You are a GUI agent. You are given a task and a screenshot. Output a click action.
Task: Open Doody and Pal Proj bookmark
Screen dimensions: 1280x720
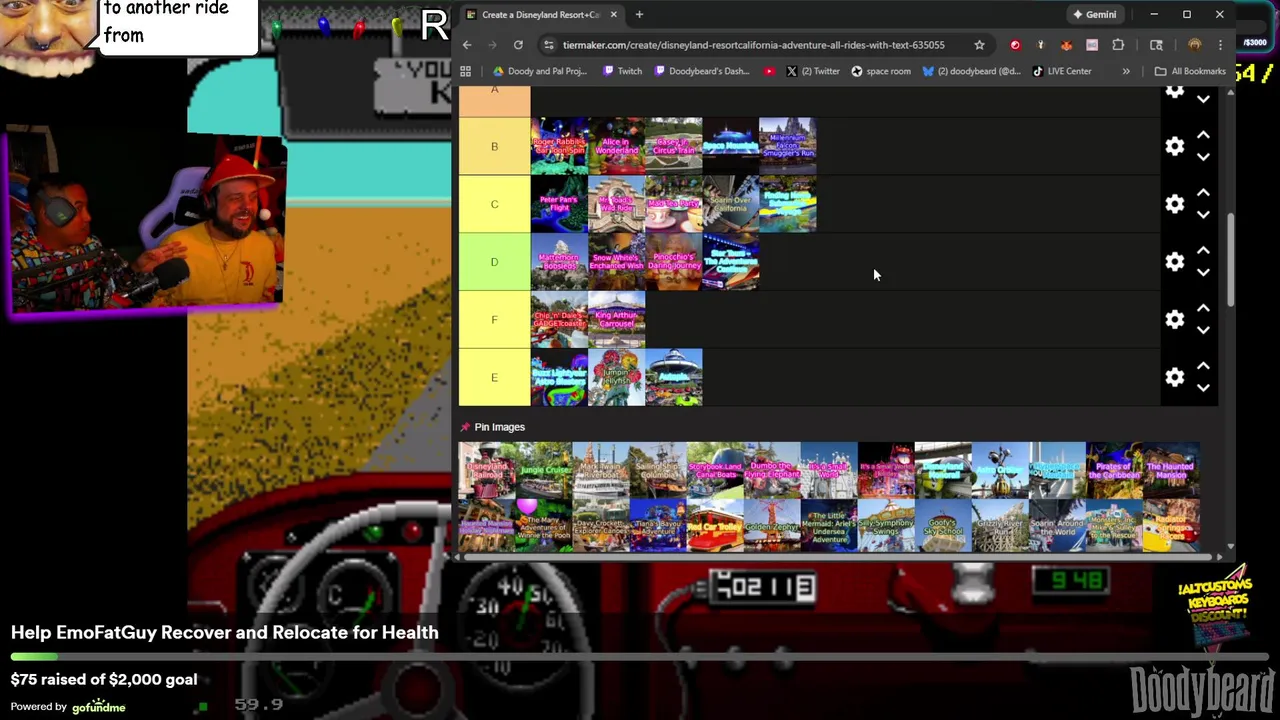click(540, 71)
